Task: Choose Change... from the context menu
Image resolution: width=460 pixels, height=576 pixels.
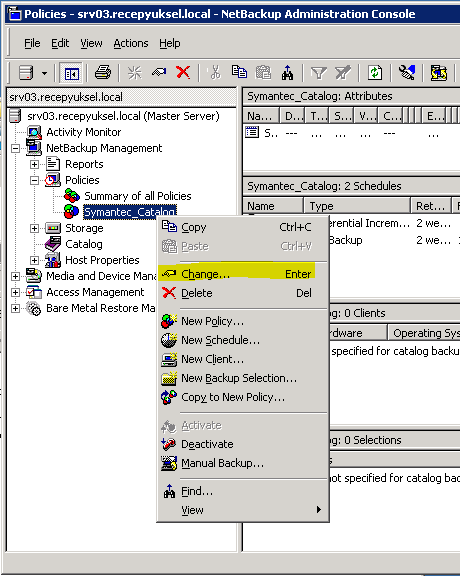Action: [242, 274]
